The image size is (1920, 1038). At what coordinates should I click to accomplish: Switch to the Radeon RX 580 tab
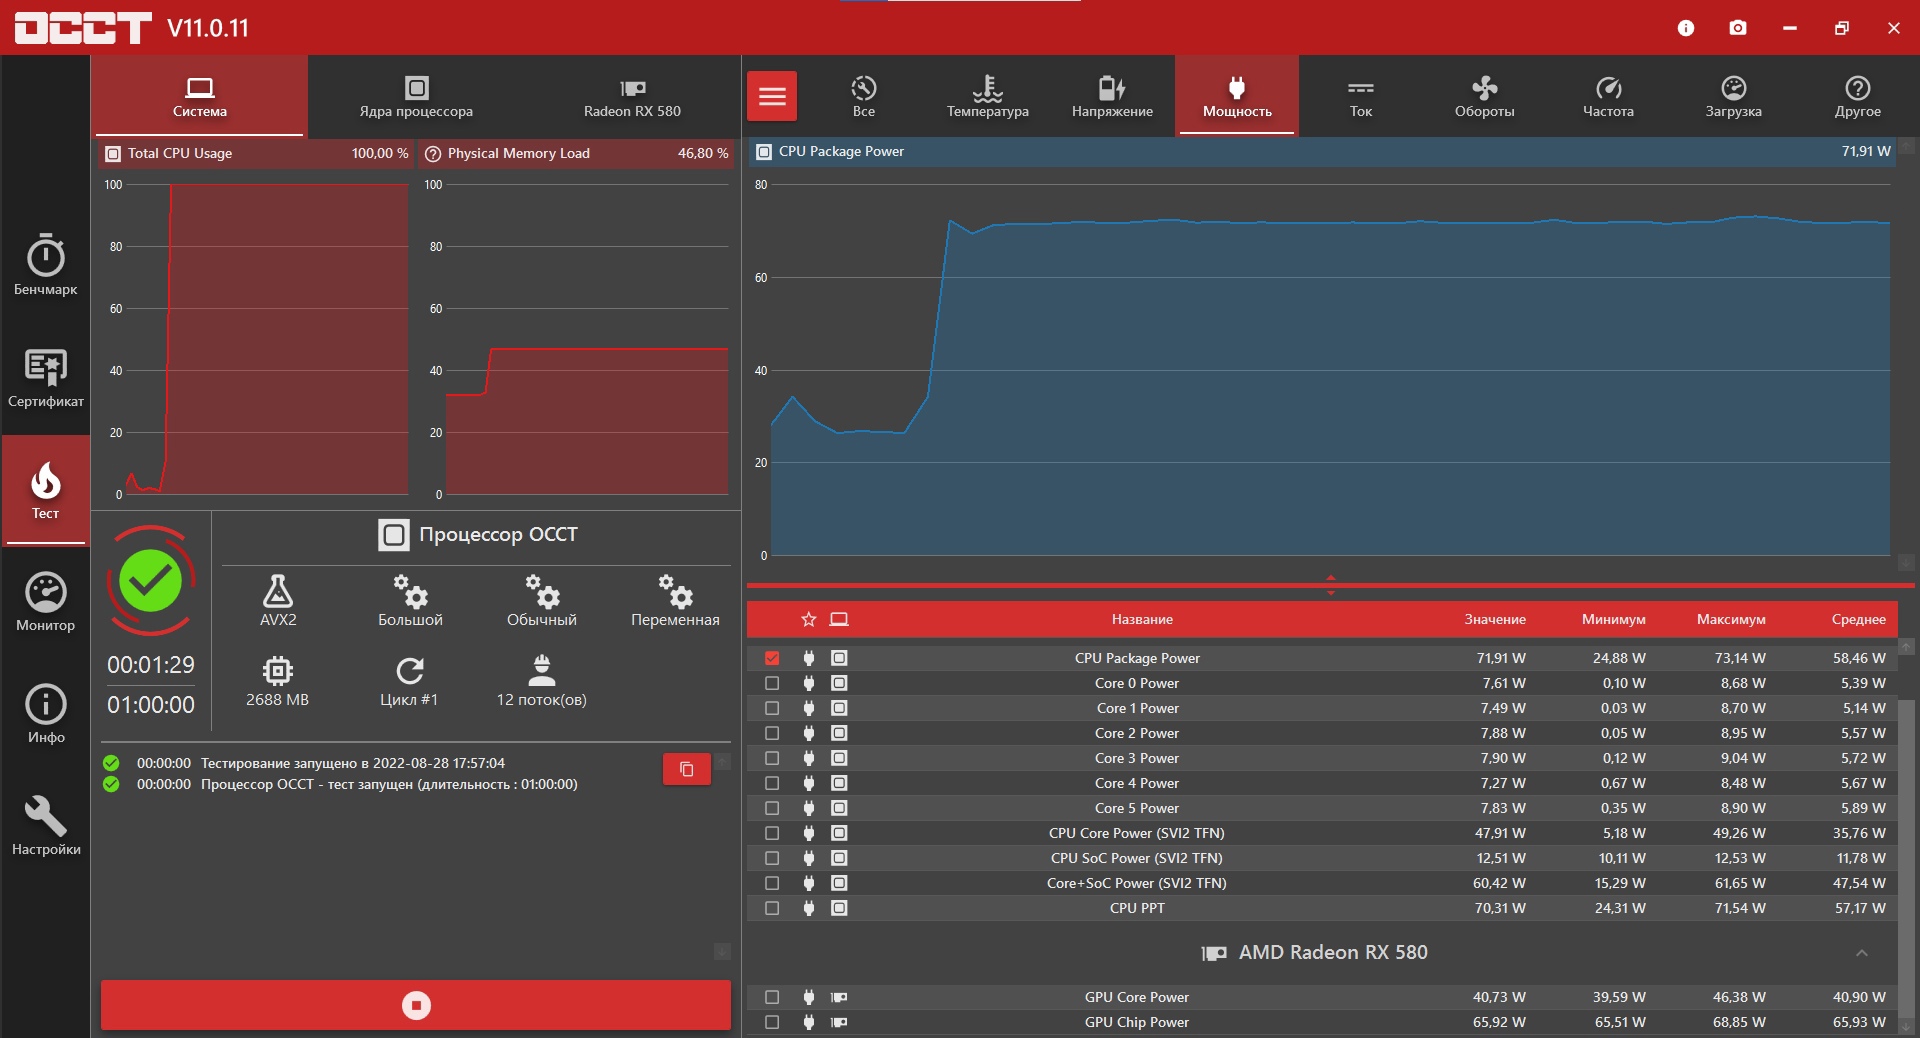(x=632, y=96)
